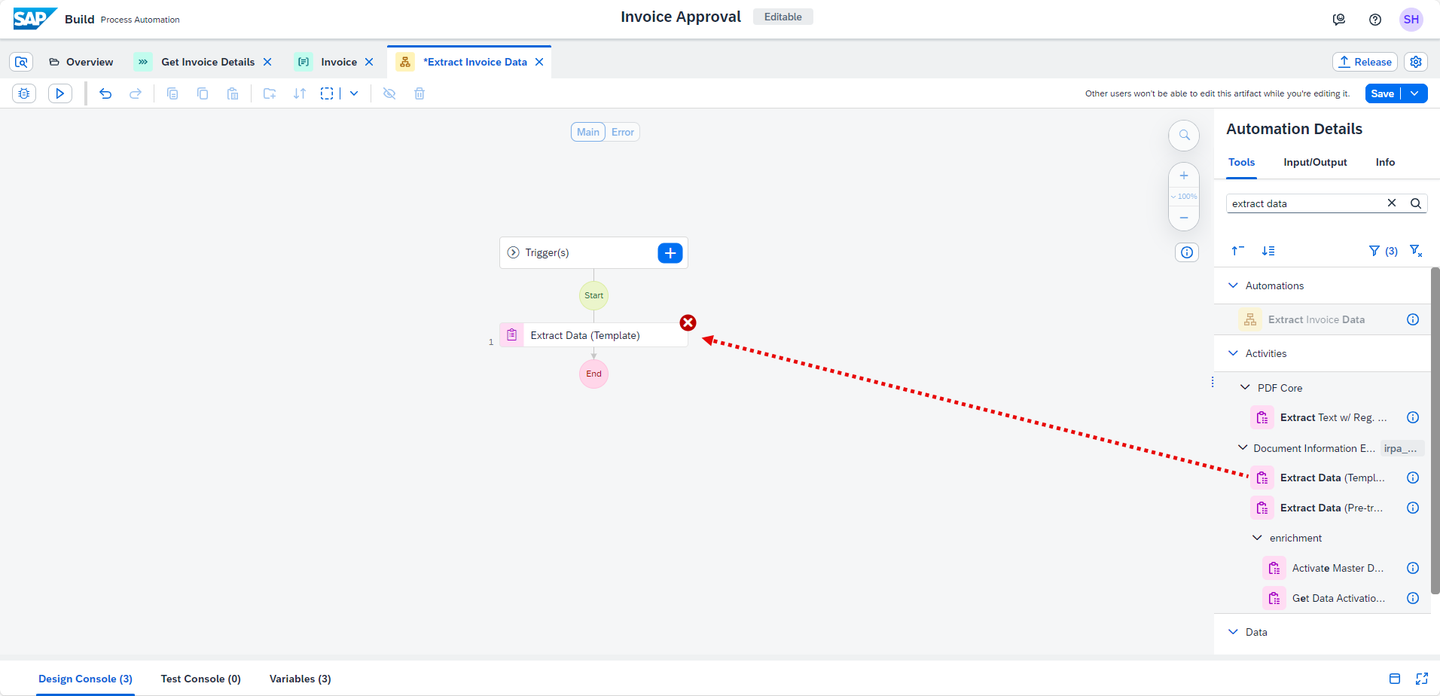The height and width of the screenshot is (696, 1440).
Task: Click the debug bug icon in toolbar
Action: coord(25,93)
